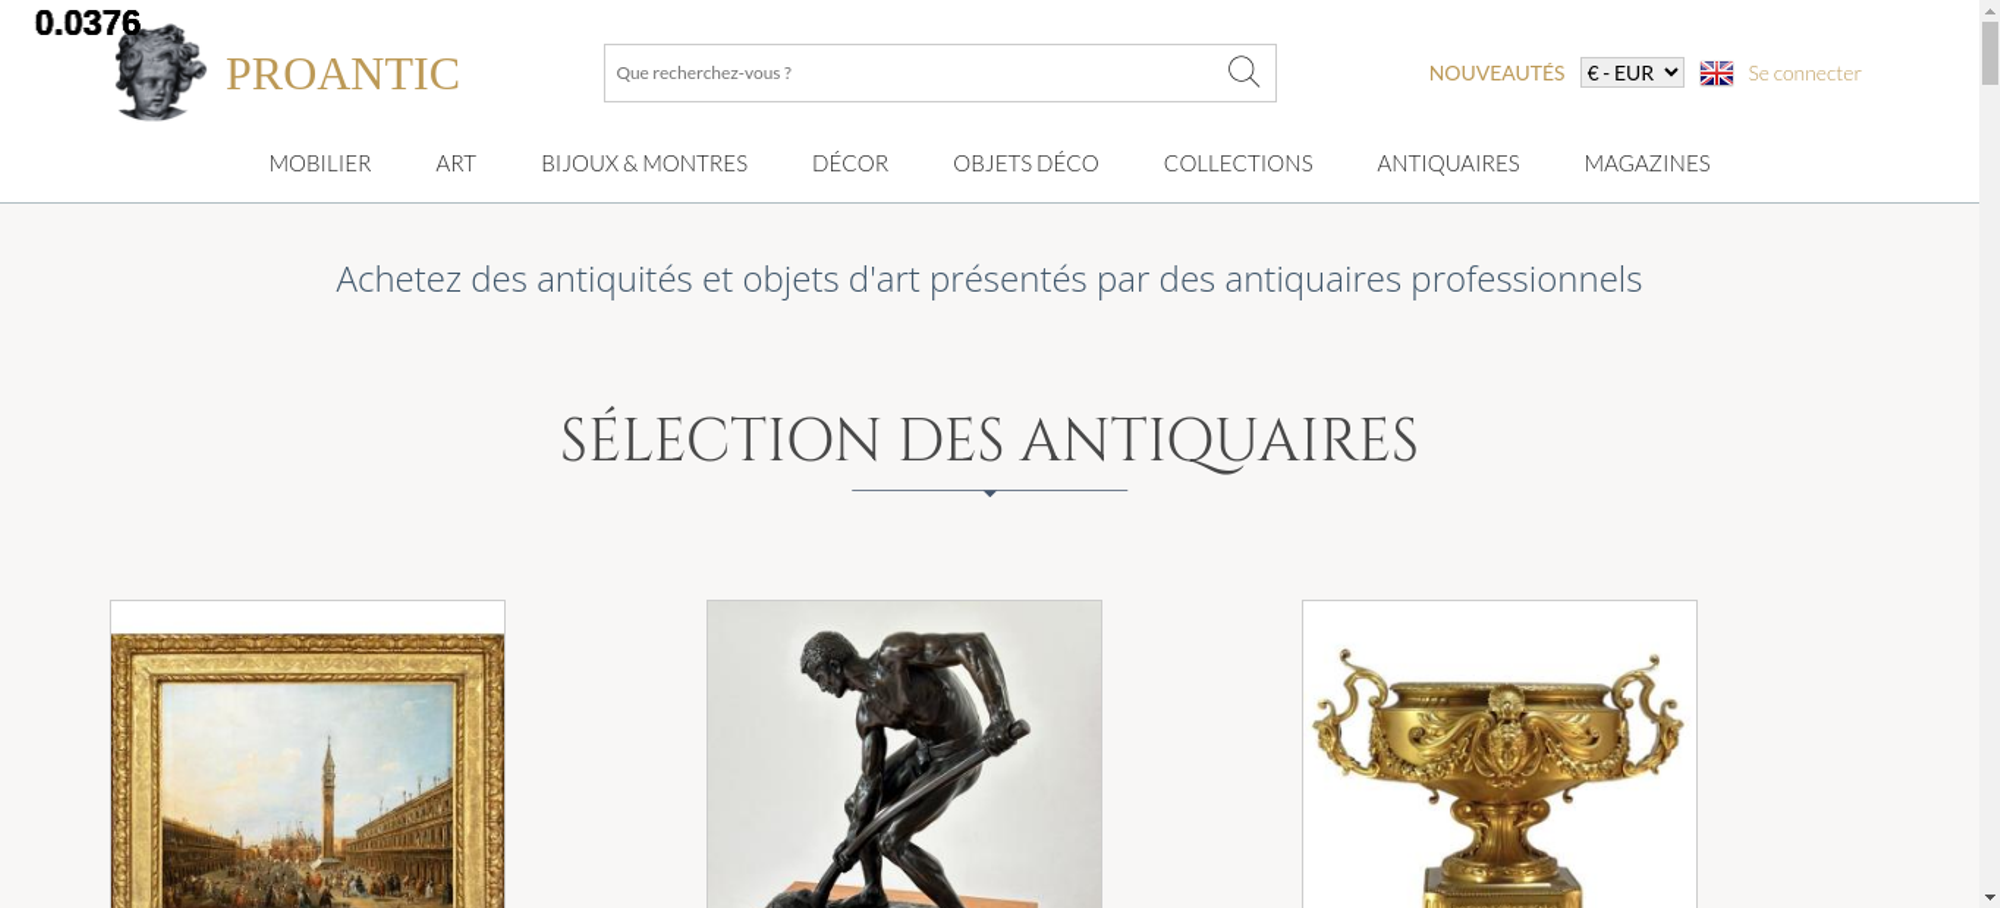The width and height of the screenshot is (2000, 908).
Task: Click the NOUVEAUTÉS link
Action: coord(1496,73)
